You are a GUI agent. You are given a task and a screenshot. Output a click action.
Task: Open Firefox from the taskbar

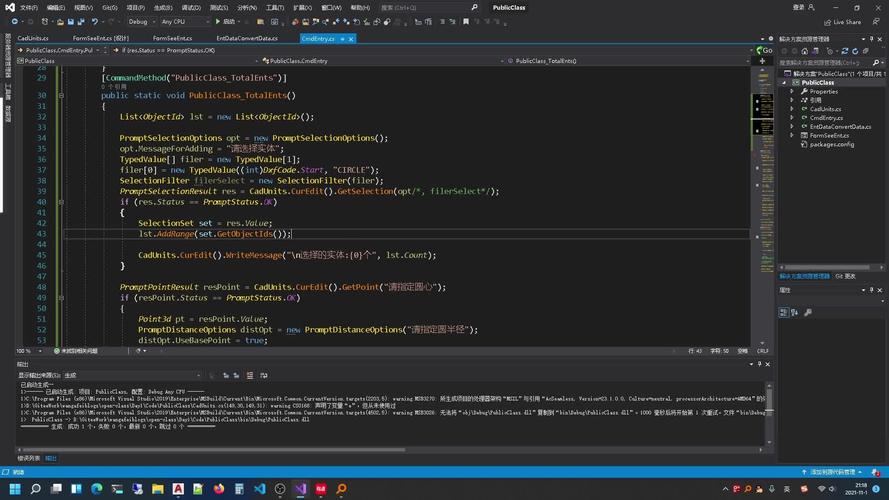(219, 489)
